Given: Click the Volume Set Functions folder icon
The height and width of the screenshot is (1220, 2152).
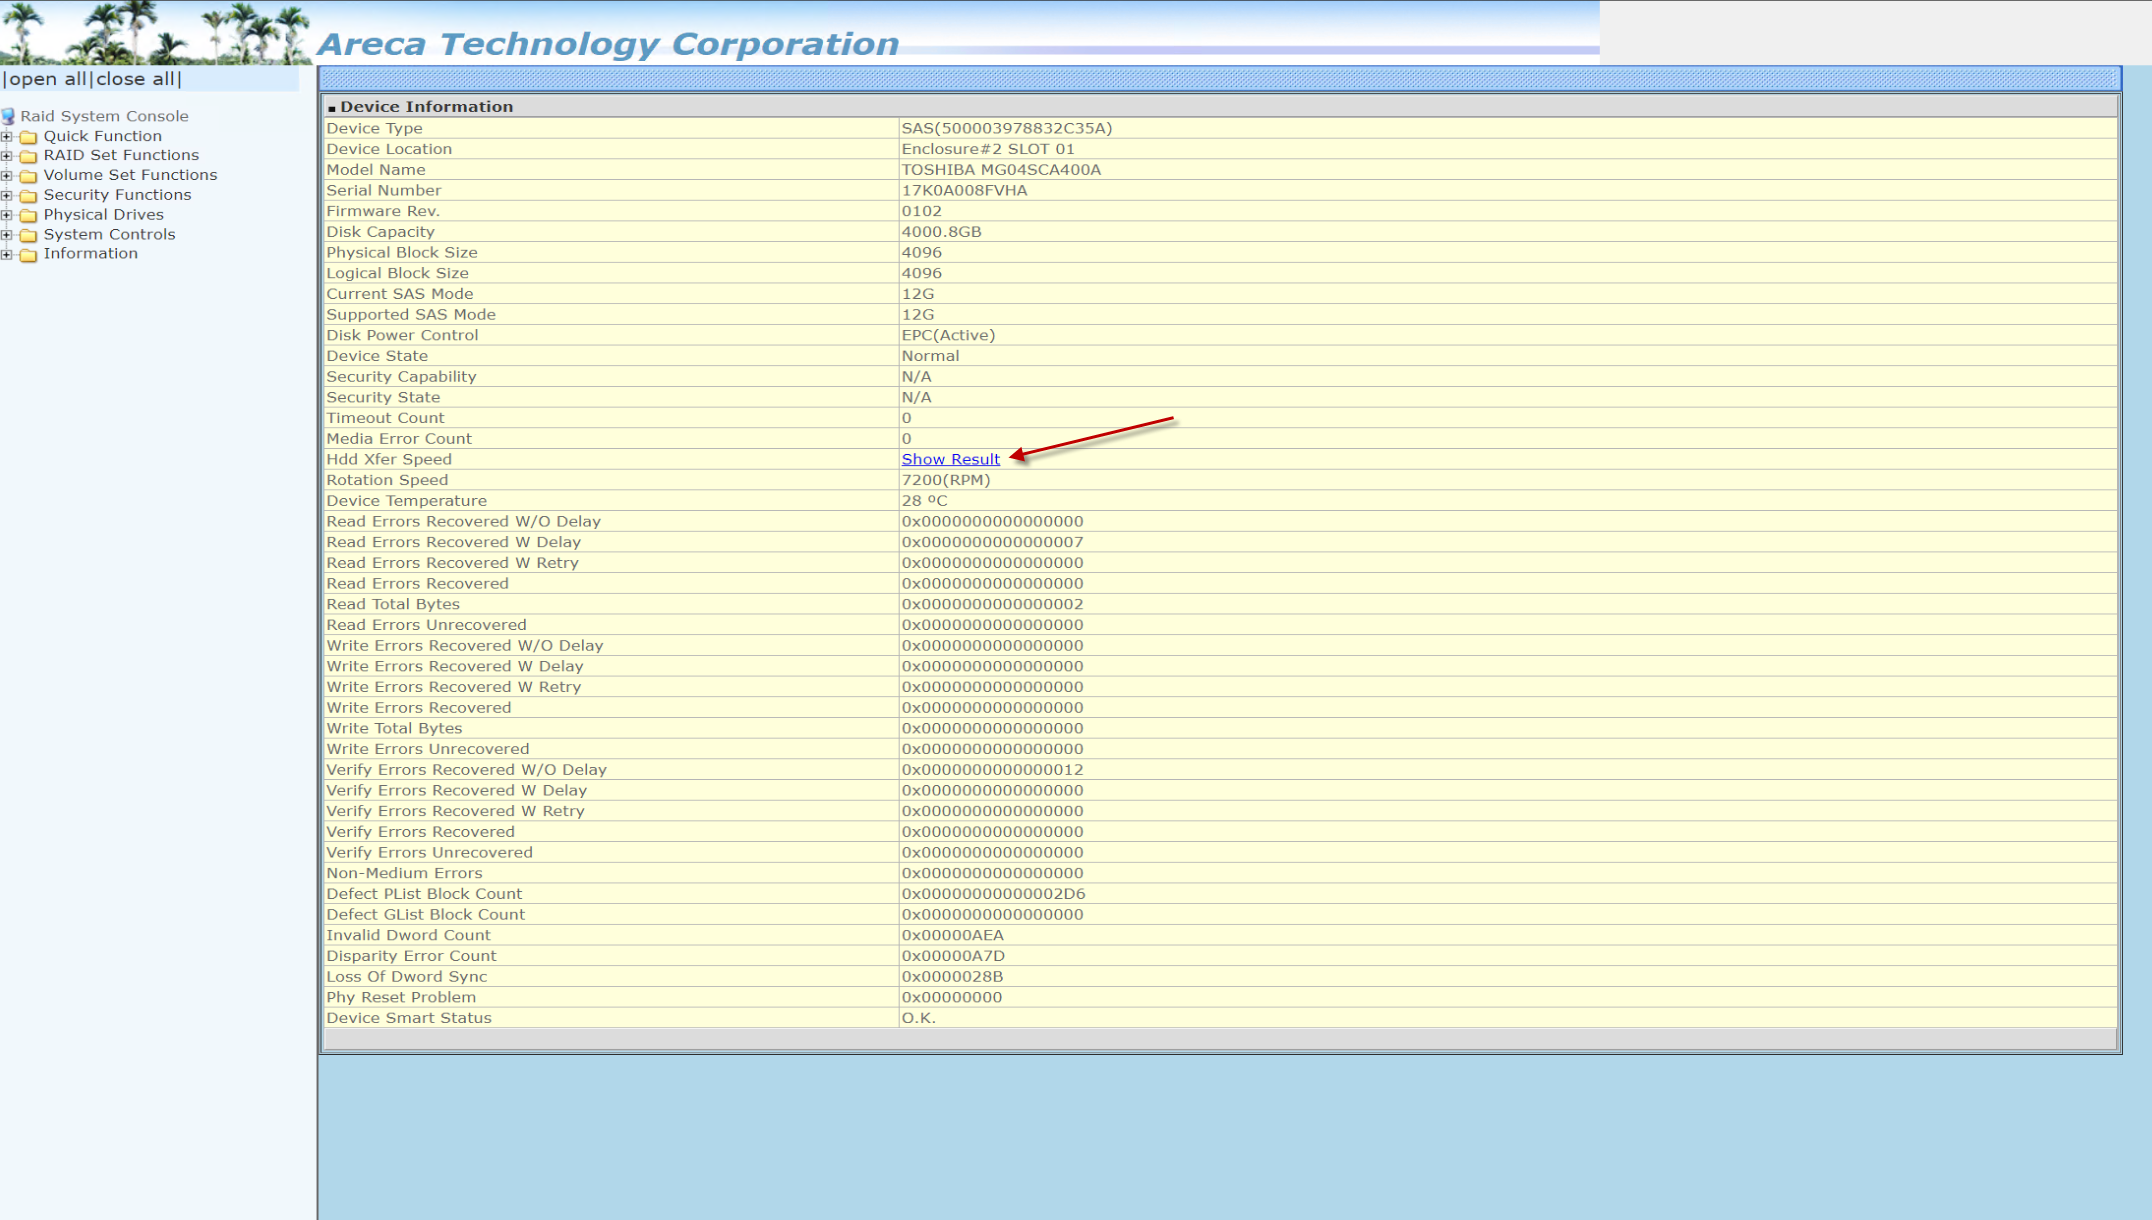Looking at the screenshot, I should tap(29, 176).
